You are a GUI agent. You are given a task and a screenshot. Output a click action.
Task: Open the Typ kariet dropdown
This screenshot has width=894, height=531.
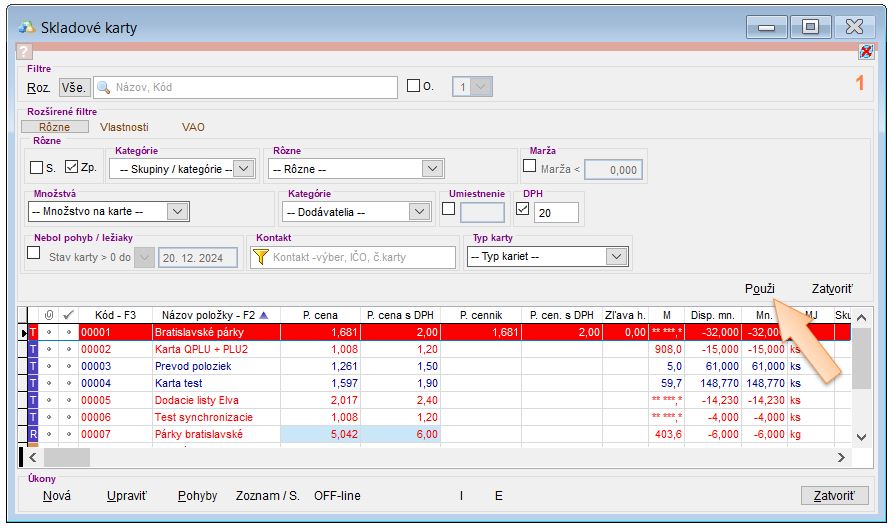tap(615, 257)
